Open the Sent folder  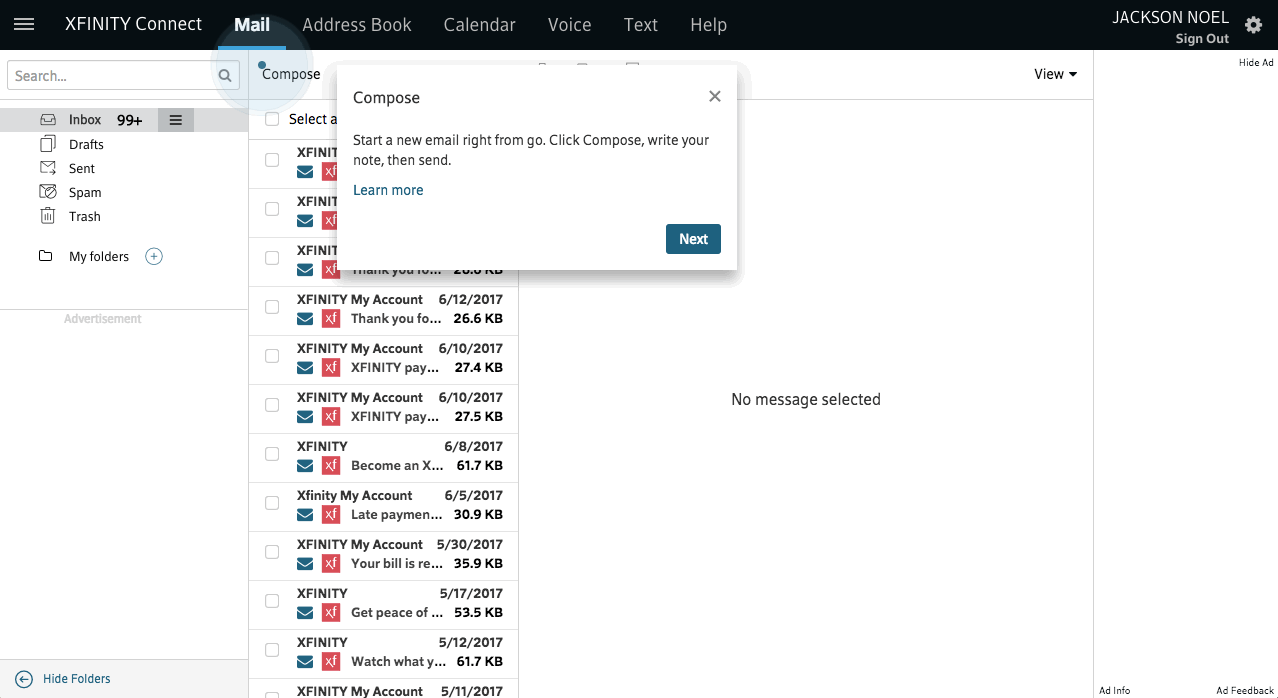[82, 168]
